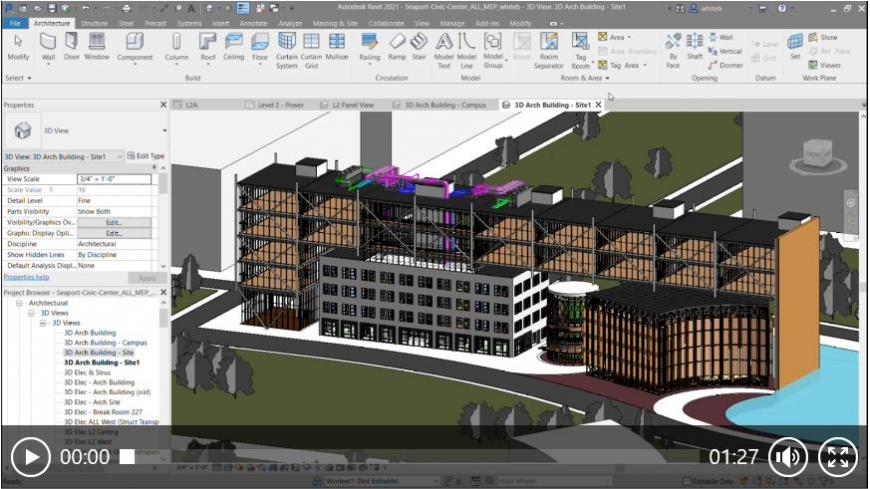Select 3D Arch Building - Campus in browser
The height and width of the screenshot is (489, 870).
coord(105,342)
